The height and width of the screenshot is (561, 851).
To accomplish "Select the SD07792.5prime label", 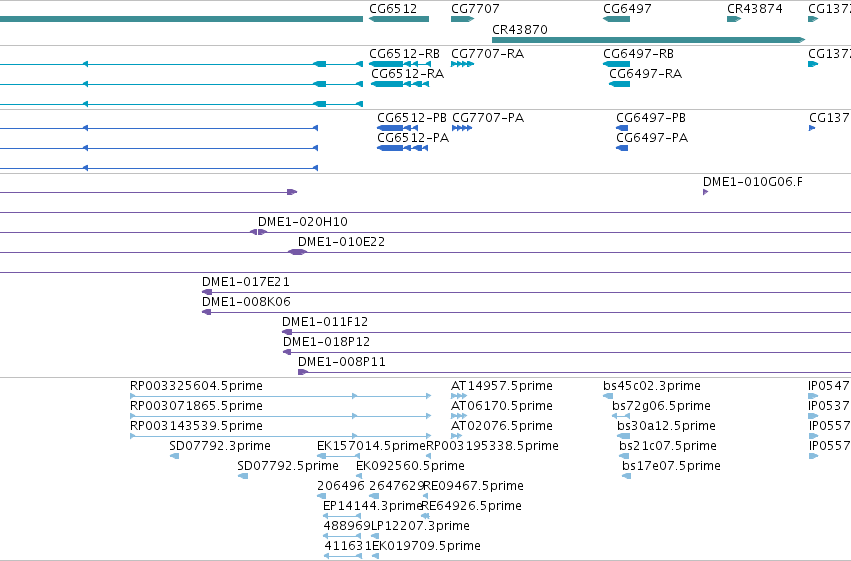I will 288,466.
